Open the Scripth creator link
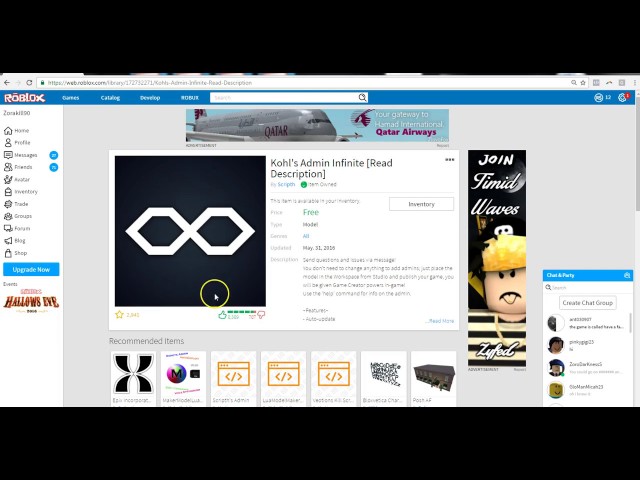The height and width of the screenshot is (480, 640). pyautogui.click(x=286, y=184)
